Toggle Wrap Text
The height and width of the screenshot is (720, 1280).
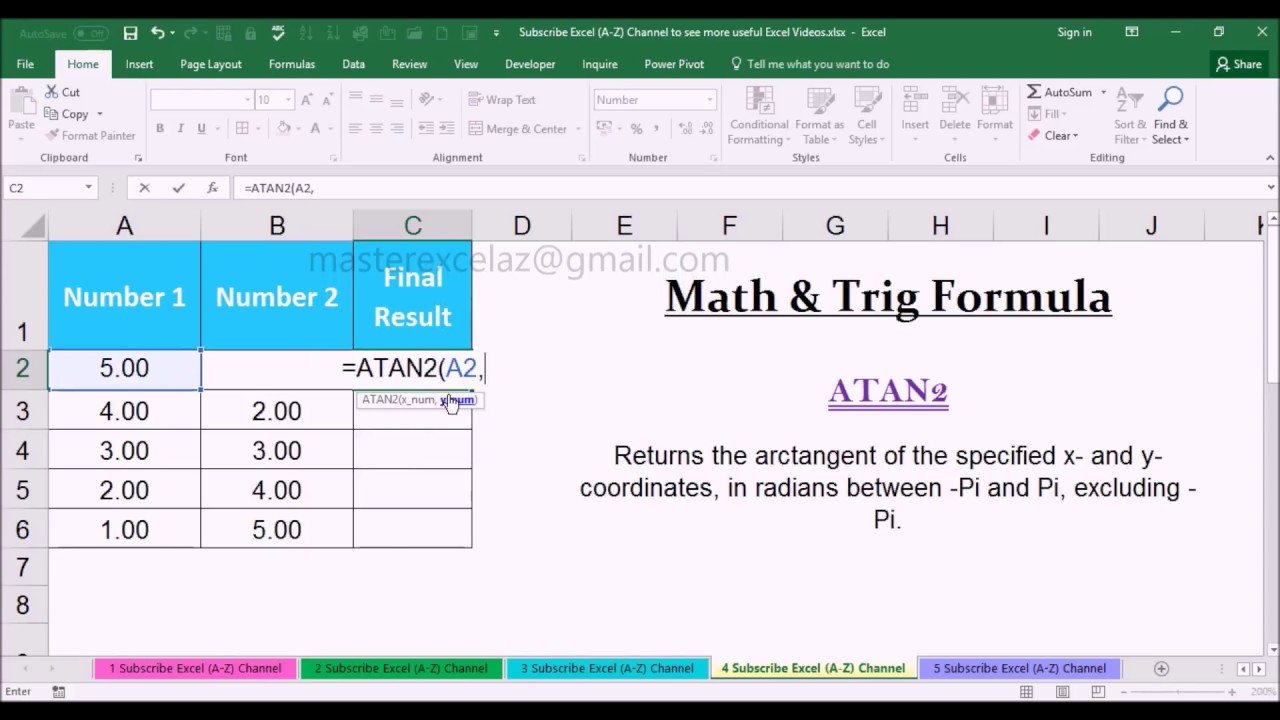pyautogui.click(x=501, y=100)
